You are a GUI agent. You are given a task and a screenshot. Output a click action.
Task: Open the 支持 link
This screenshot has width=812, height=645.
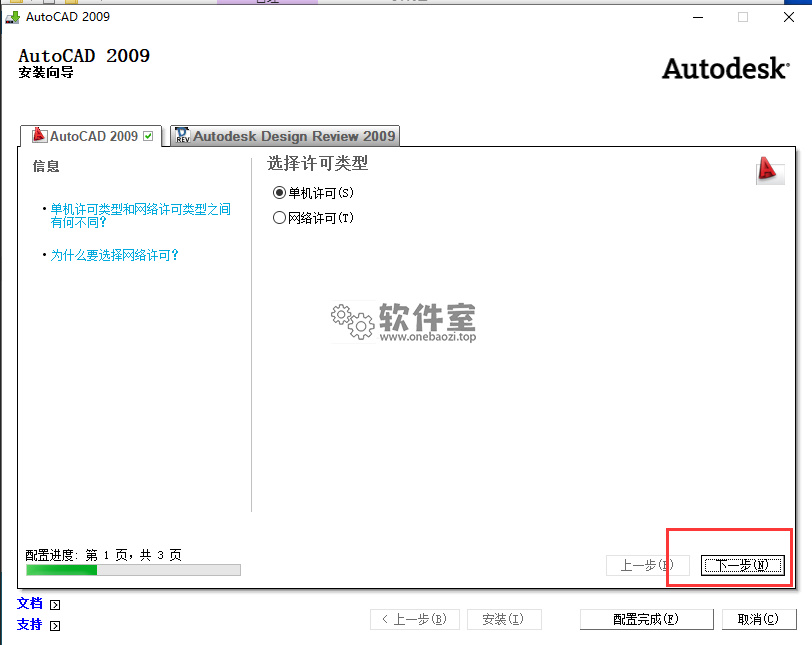click(x=30, y=625)
